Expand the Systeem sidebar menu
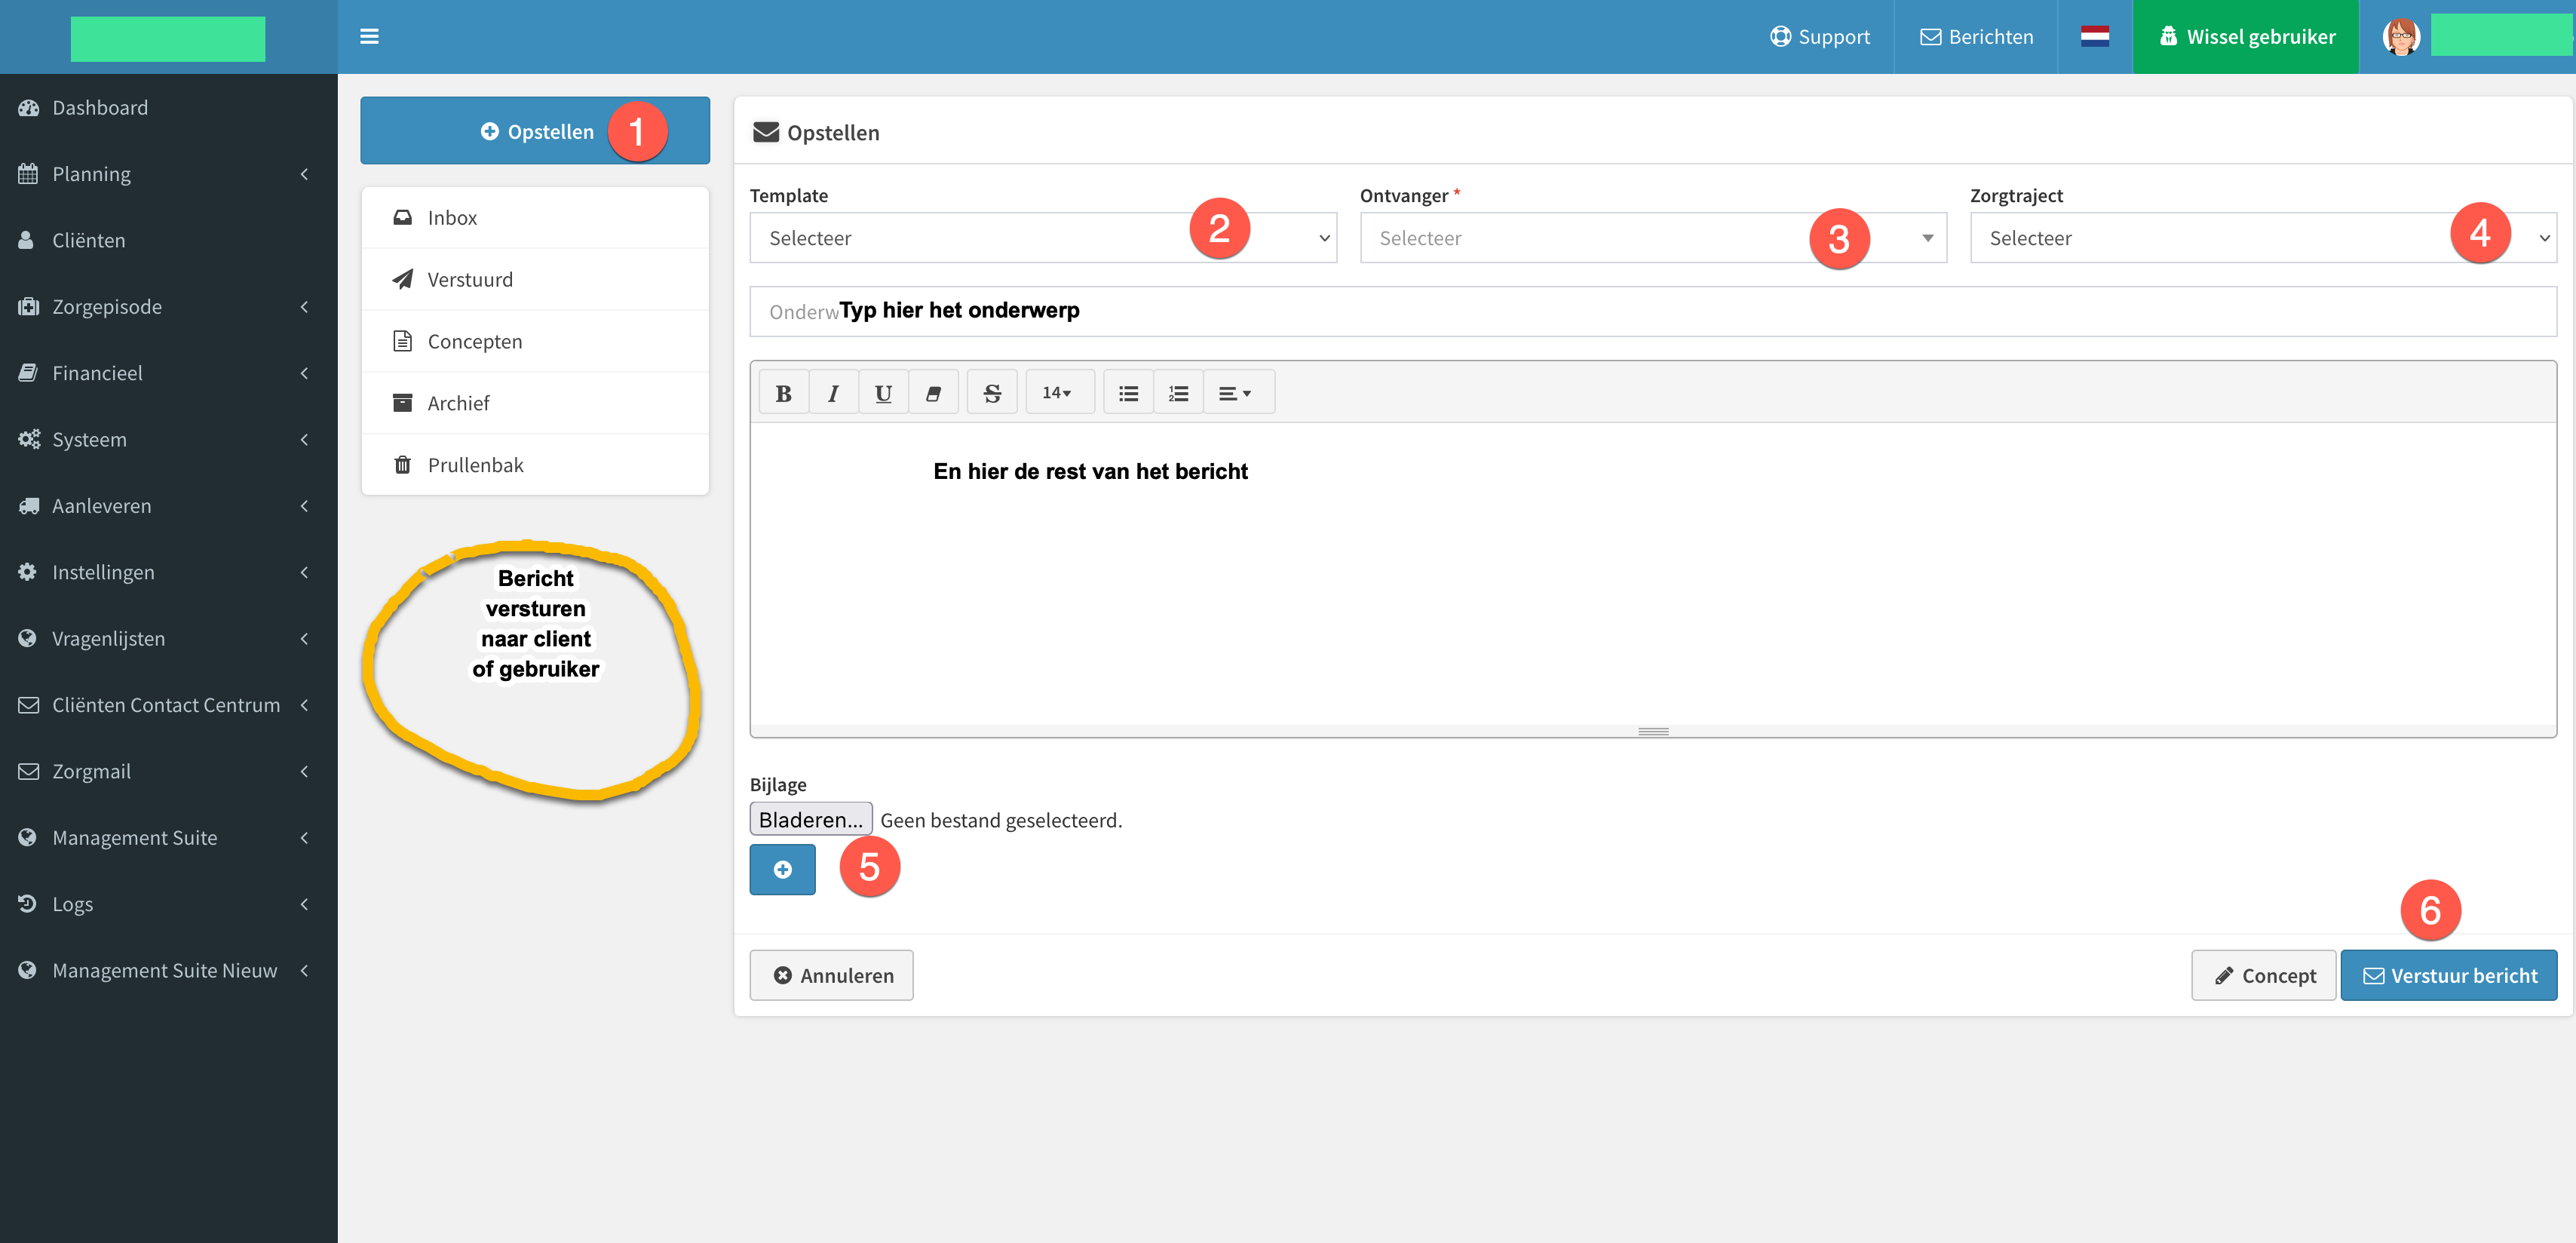 (x=168, y=440)
